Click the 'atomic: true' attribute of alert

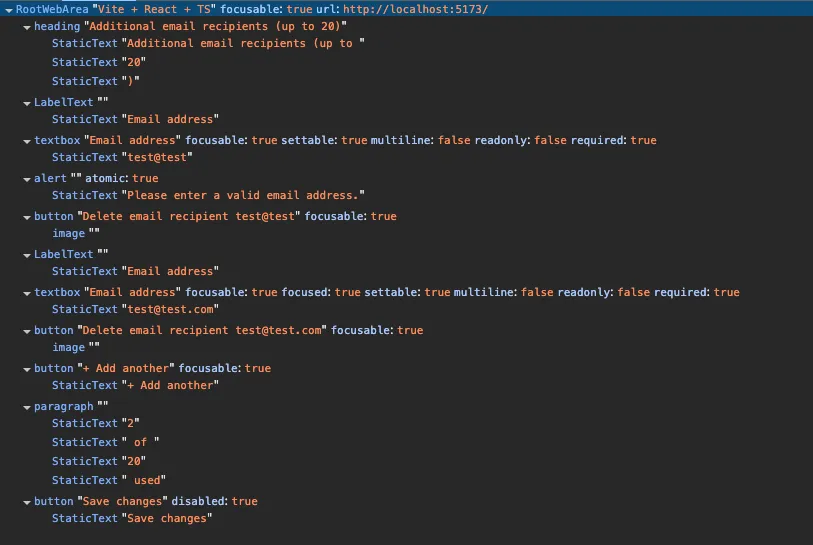[x=122, y=178]
